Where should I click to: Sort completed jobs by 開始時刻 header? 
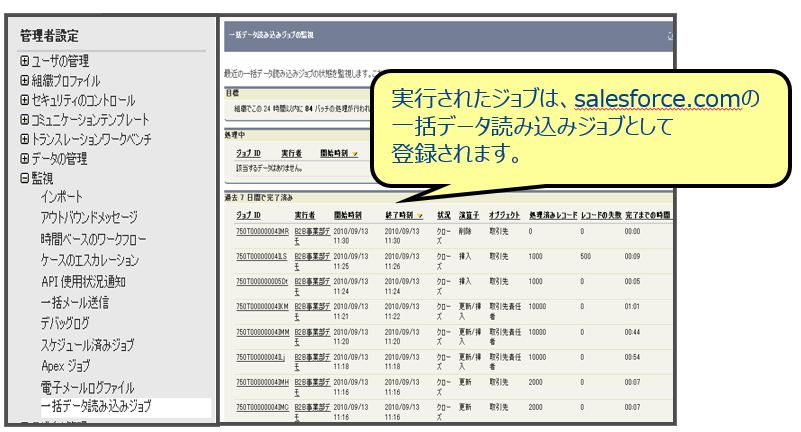point(348,215)
